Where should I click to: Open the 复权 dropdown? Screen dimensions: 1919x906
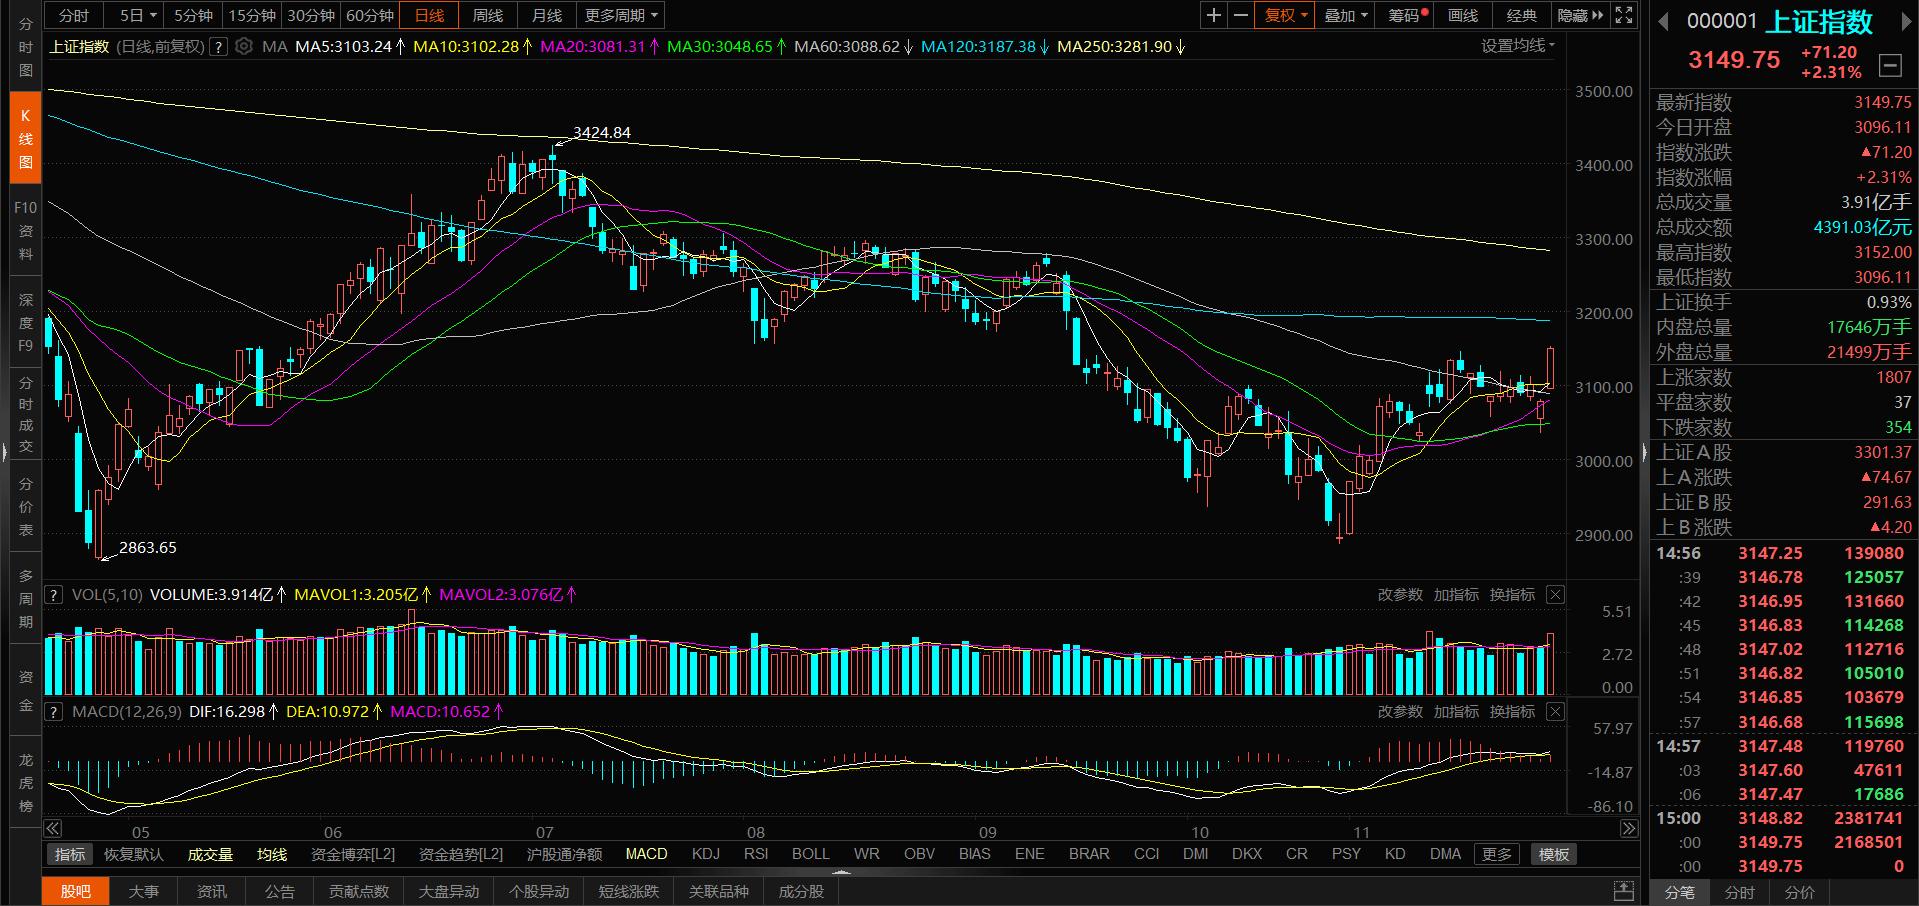1285,15
